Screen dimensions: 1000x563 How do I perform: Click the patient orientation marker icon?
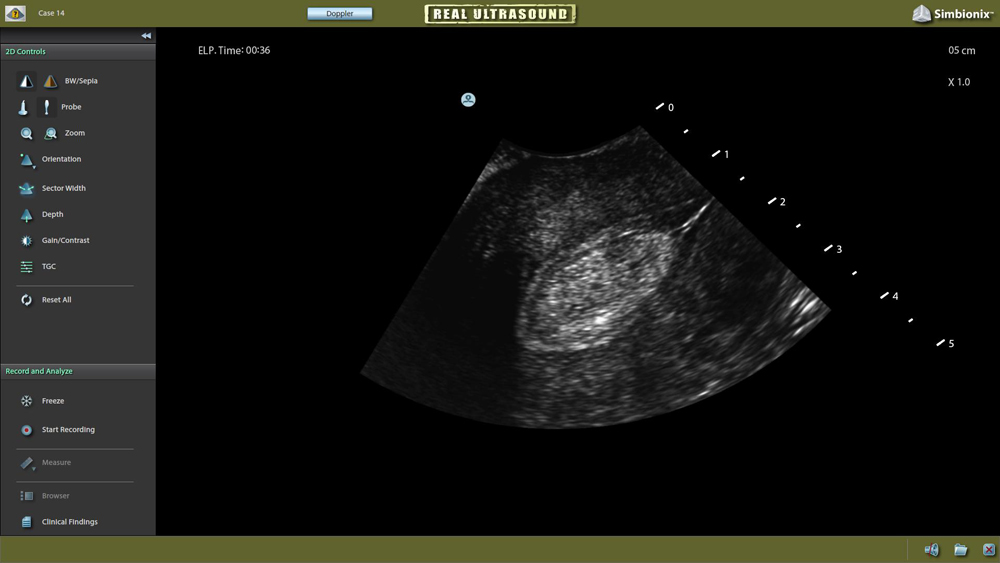(x=468, y=99)
